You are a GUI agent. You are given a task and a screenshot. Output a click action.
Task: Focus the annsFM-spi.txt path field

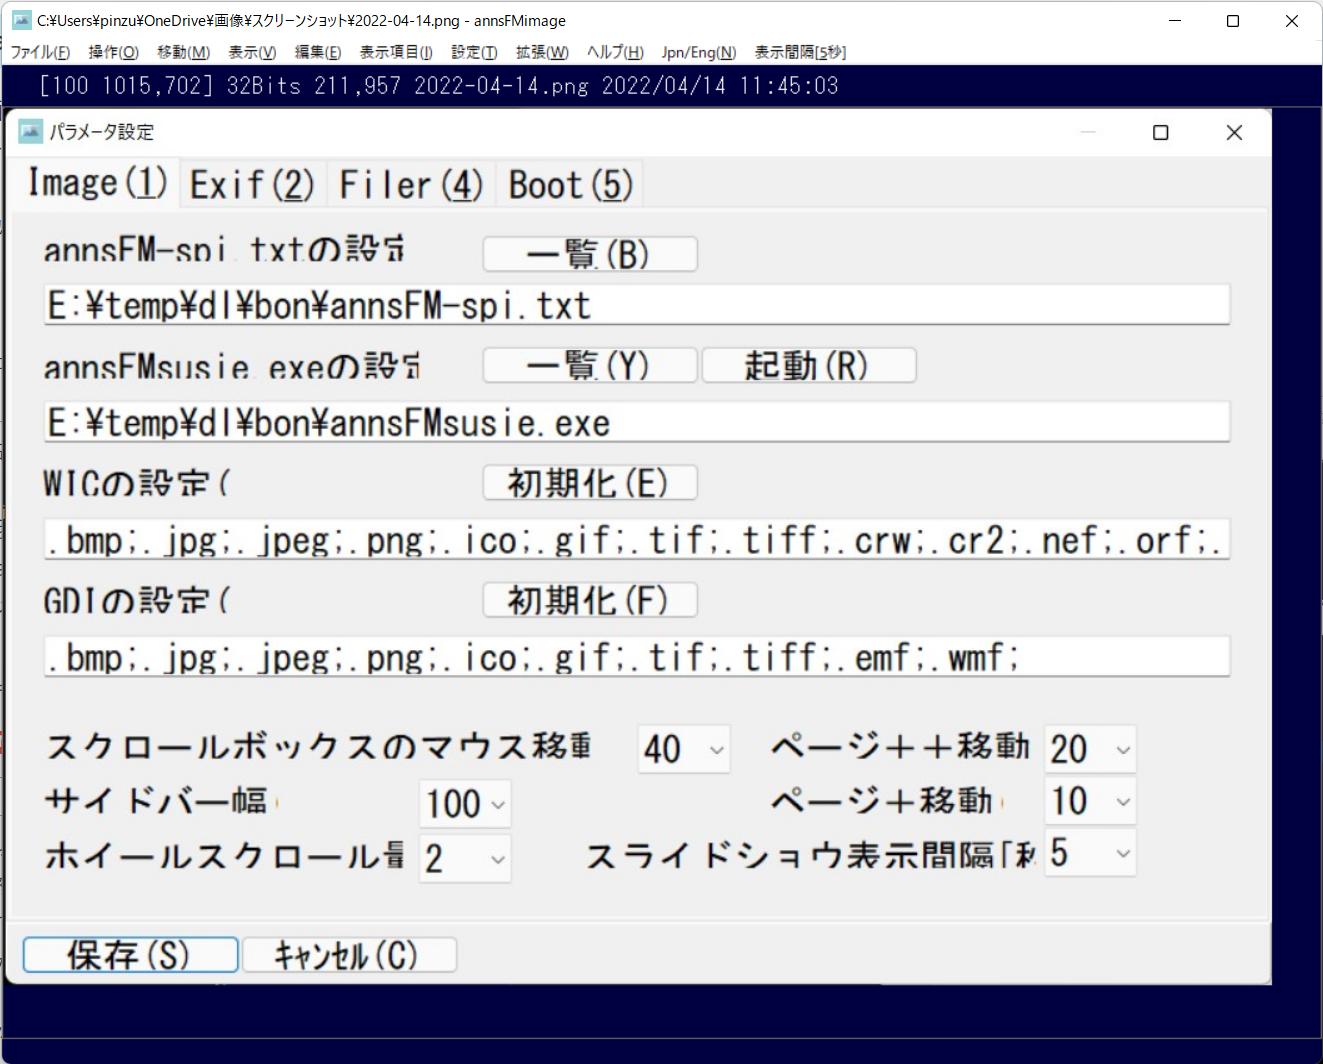637,305
